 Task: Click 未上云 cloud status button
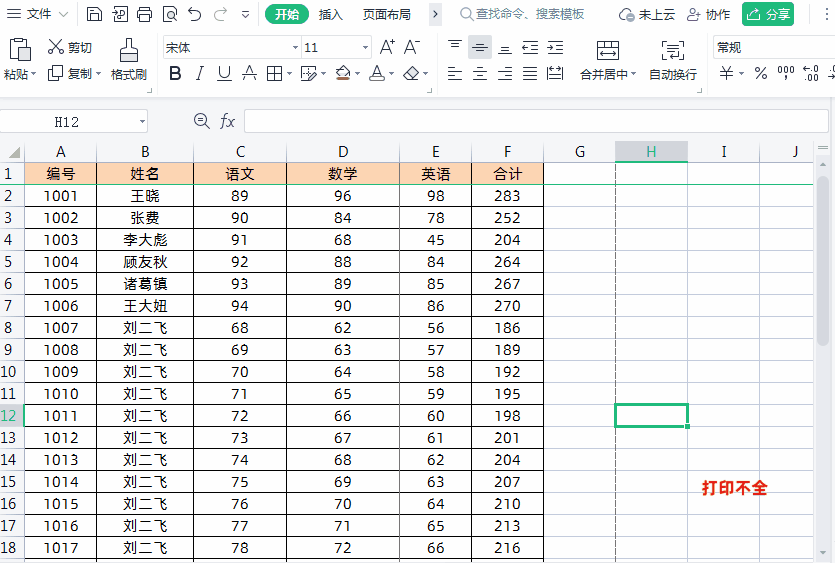point(647,14)
